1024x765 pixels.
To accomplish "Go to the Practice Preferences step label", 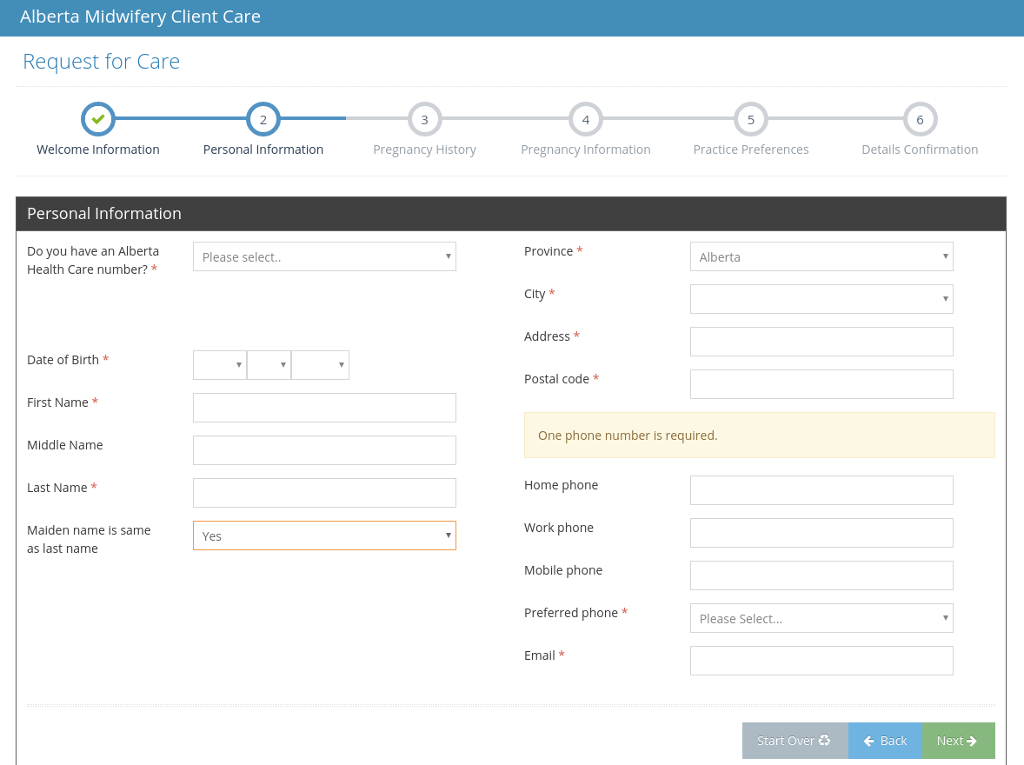I will (751, 150).
